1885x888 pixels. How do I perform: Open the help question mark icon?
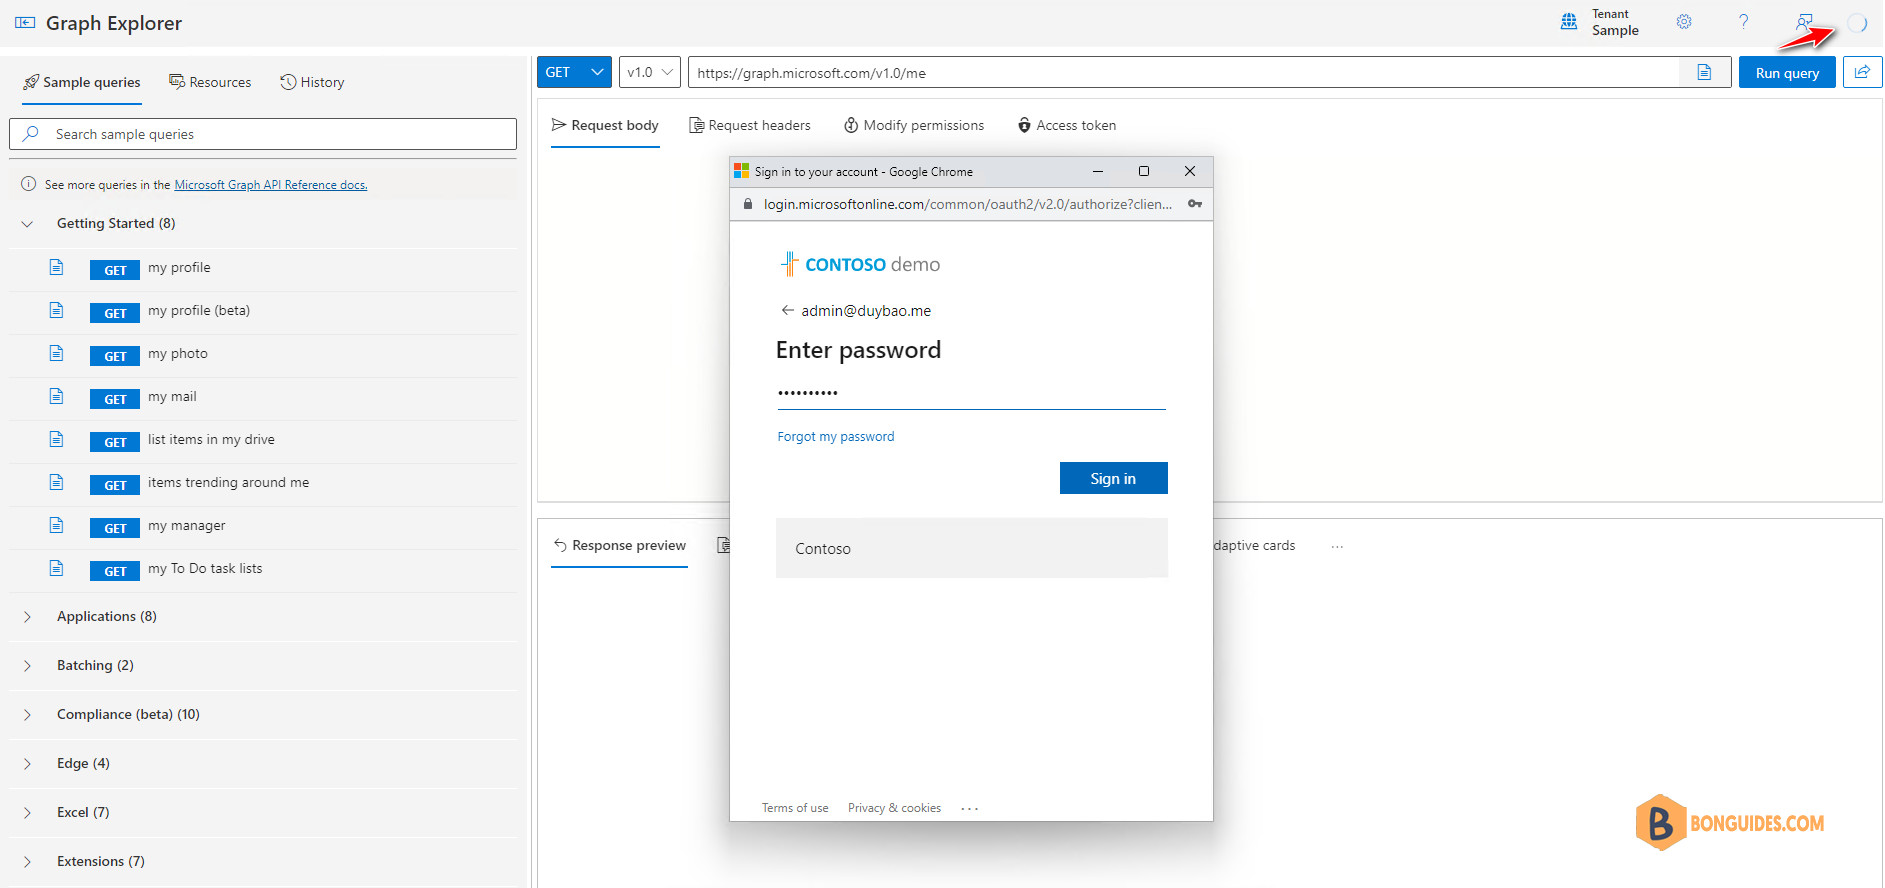click(x=1743, y=22)
